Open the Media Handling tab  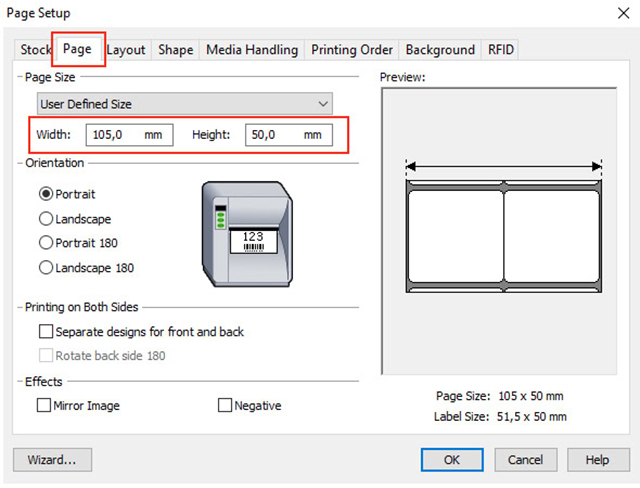(252, 49)
